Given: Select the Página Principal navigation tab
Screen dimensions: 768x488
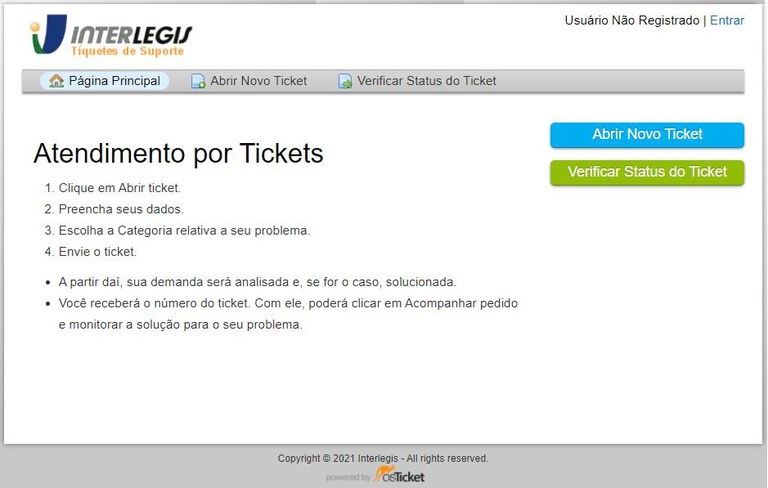Looking at the screenshot, I should pos(105,81).
